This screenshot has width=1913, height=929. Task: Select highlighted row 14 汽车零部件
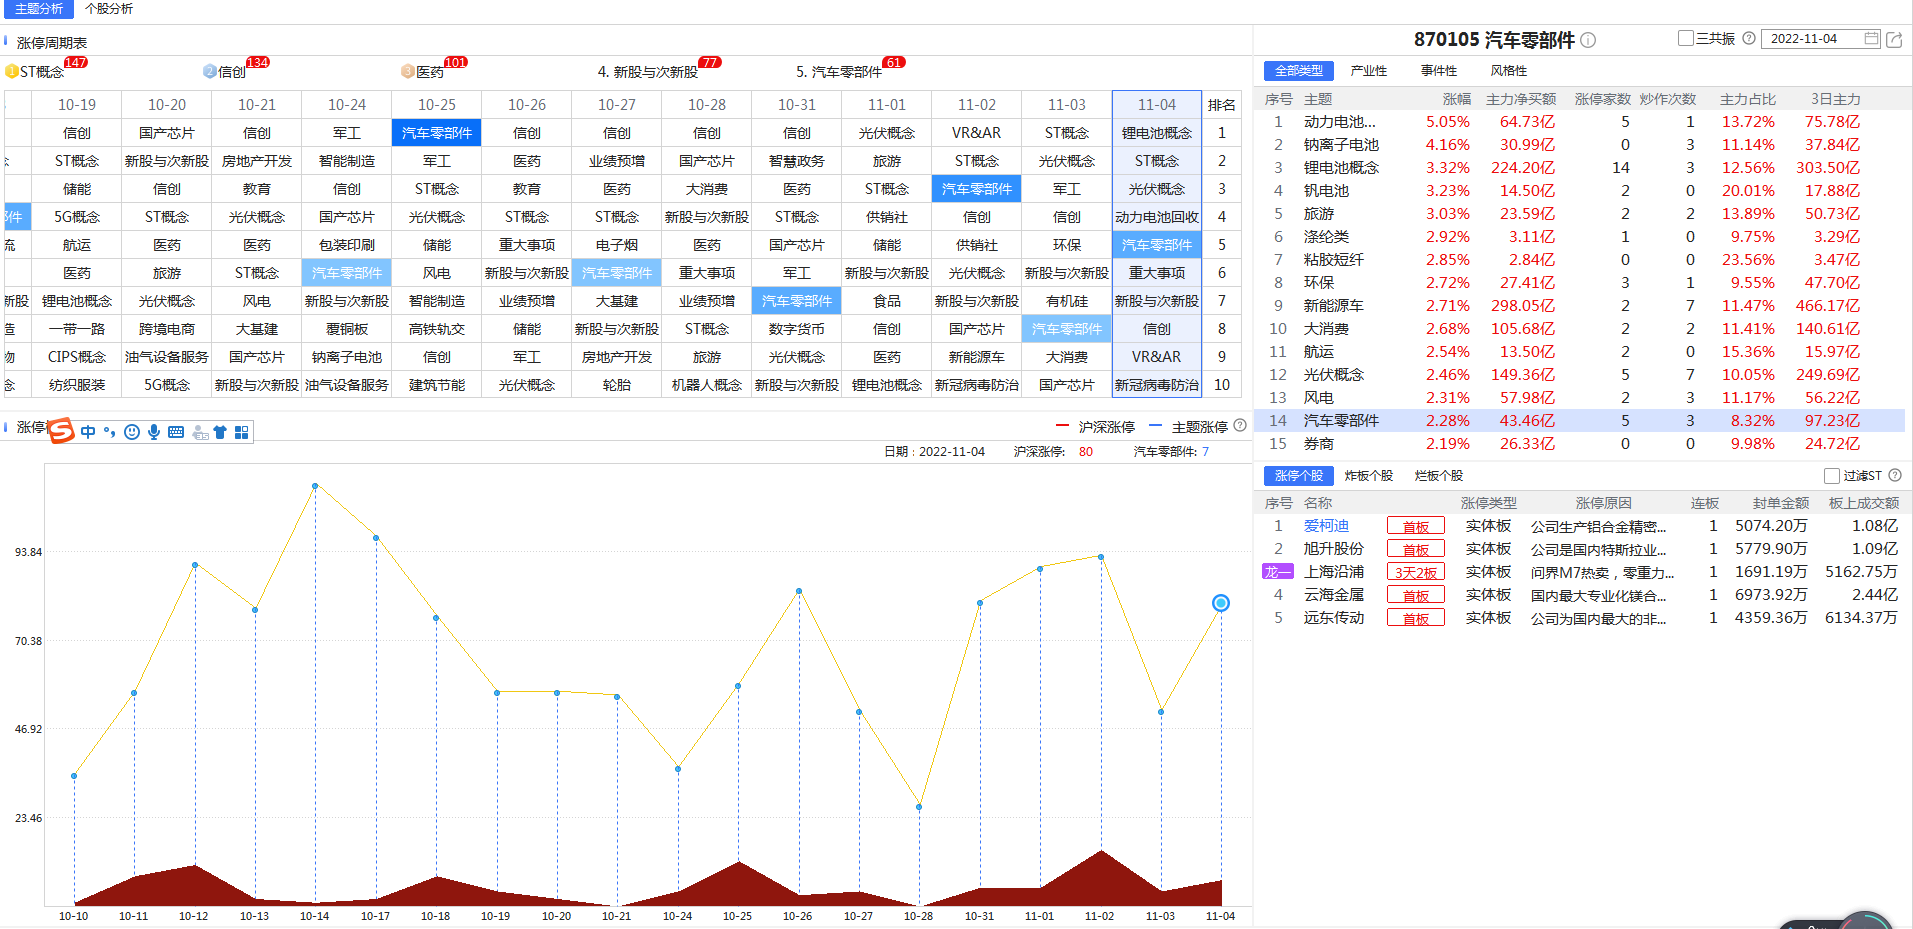click(1579, 421)
